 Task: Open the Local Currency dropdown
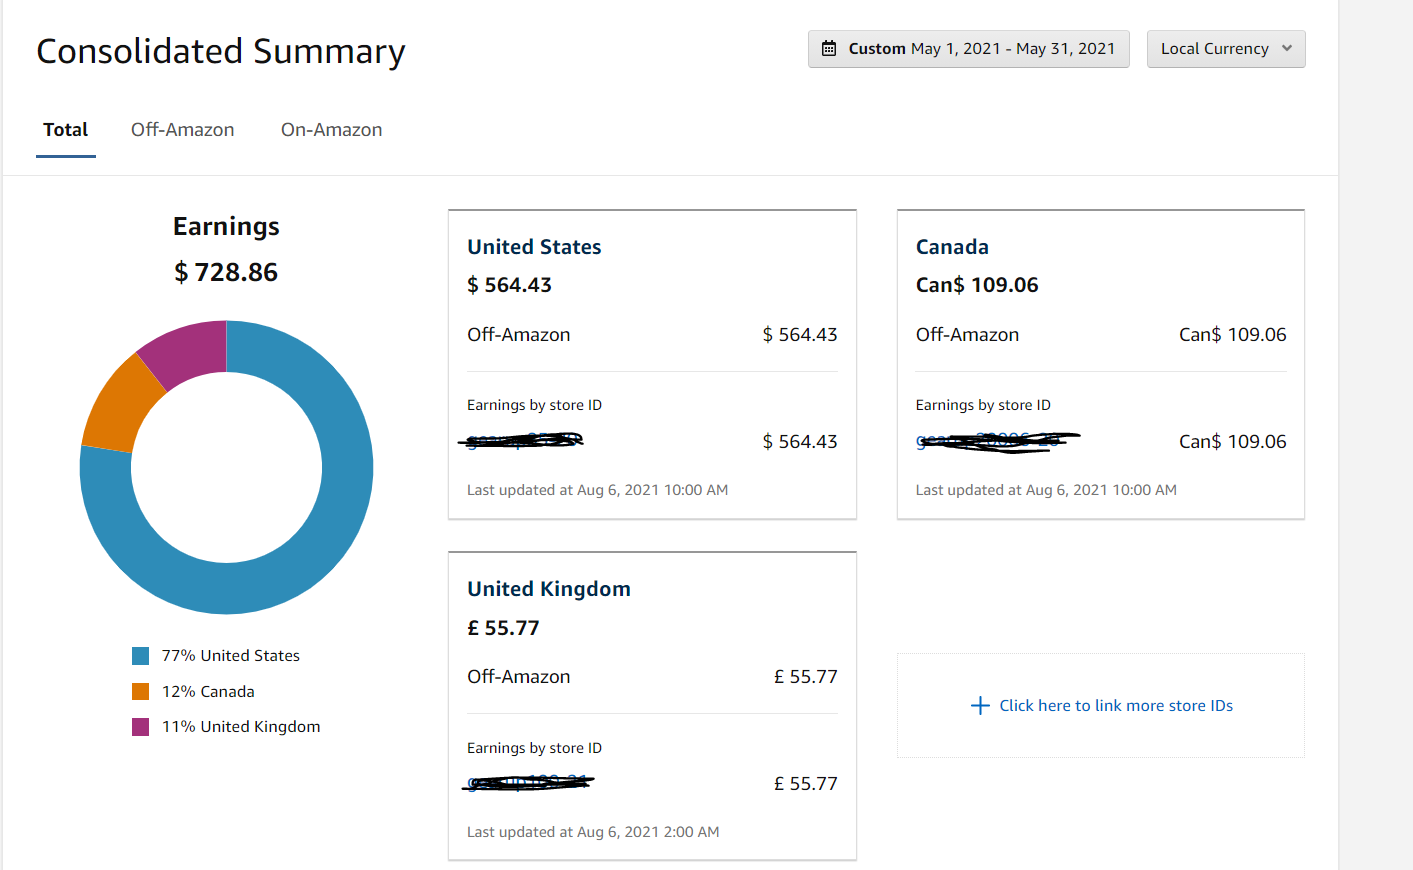[x=1226, y=49]
